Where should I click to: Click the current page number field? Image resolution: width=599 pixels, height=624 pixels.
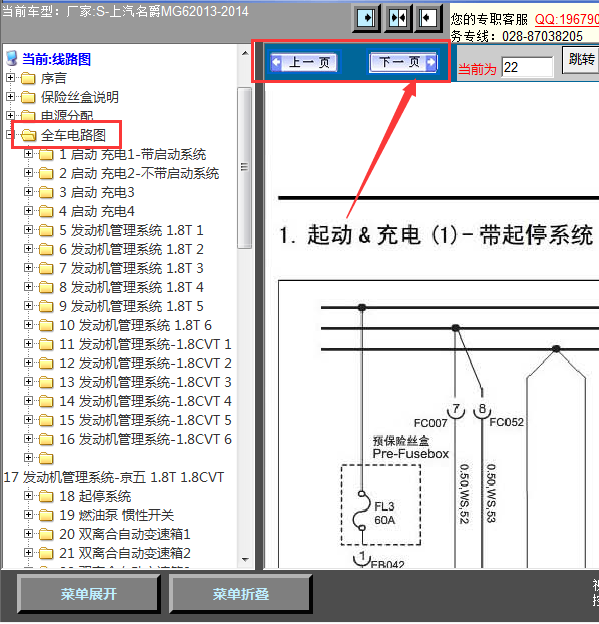click(527, 67)
